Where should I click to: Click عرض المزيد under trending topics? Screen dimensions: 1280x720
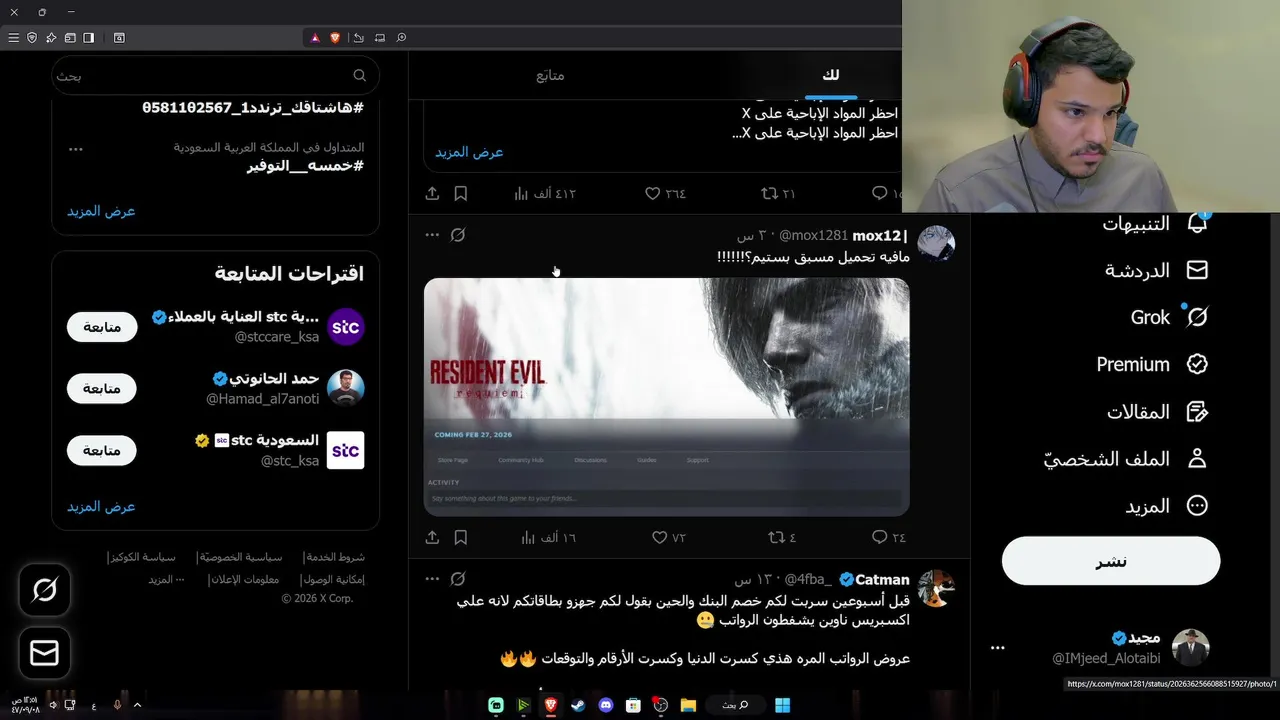coord(101,211)
